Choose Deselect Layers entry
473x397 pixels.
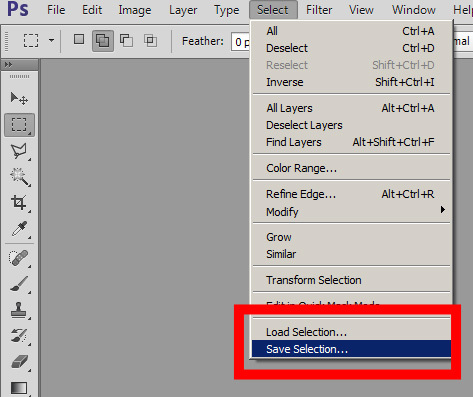[x=351, y=125]
